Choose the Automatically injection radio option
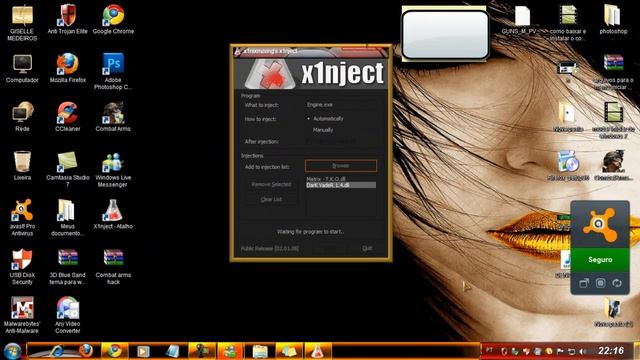 pyautogui.click(x=325, y=119)
